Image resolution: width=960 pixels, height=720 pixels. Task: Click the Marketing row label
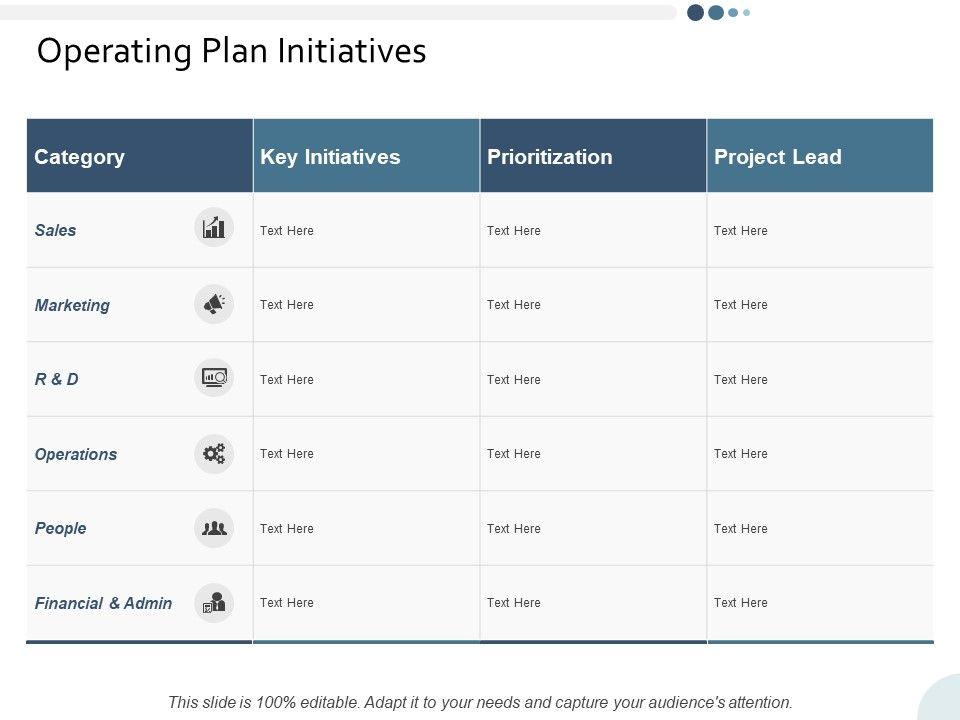click(72, 305)
